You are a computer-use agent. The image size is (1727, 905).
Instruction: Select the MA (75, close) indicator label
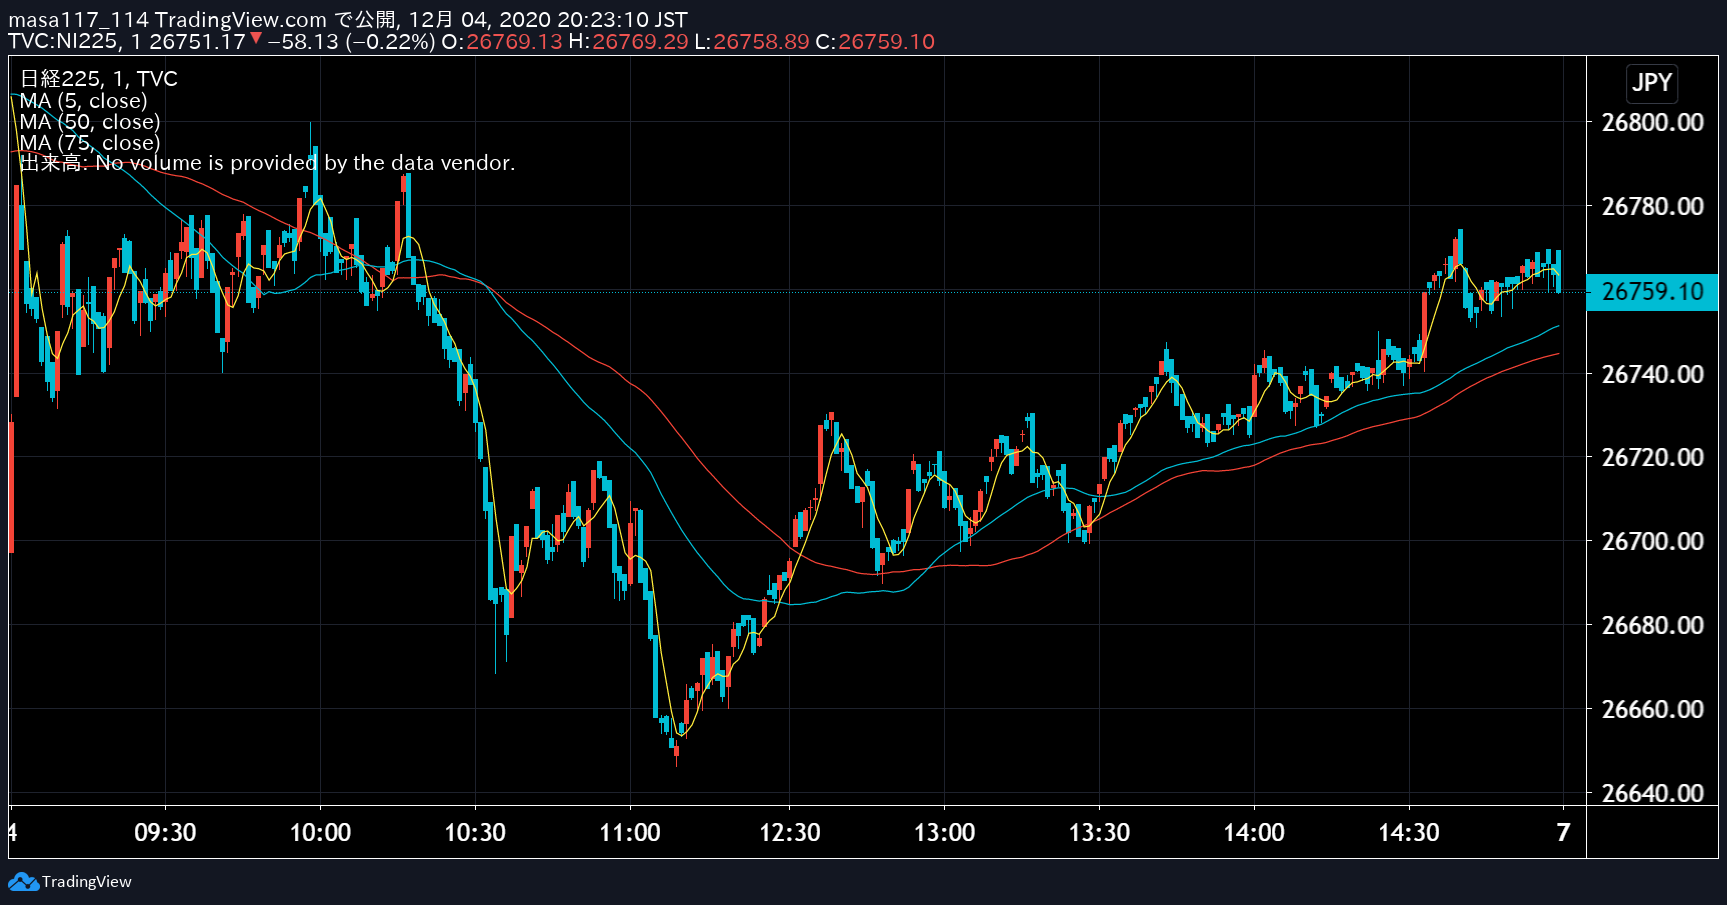point(90,143)
